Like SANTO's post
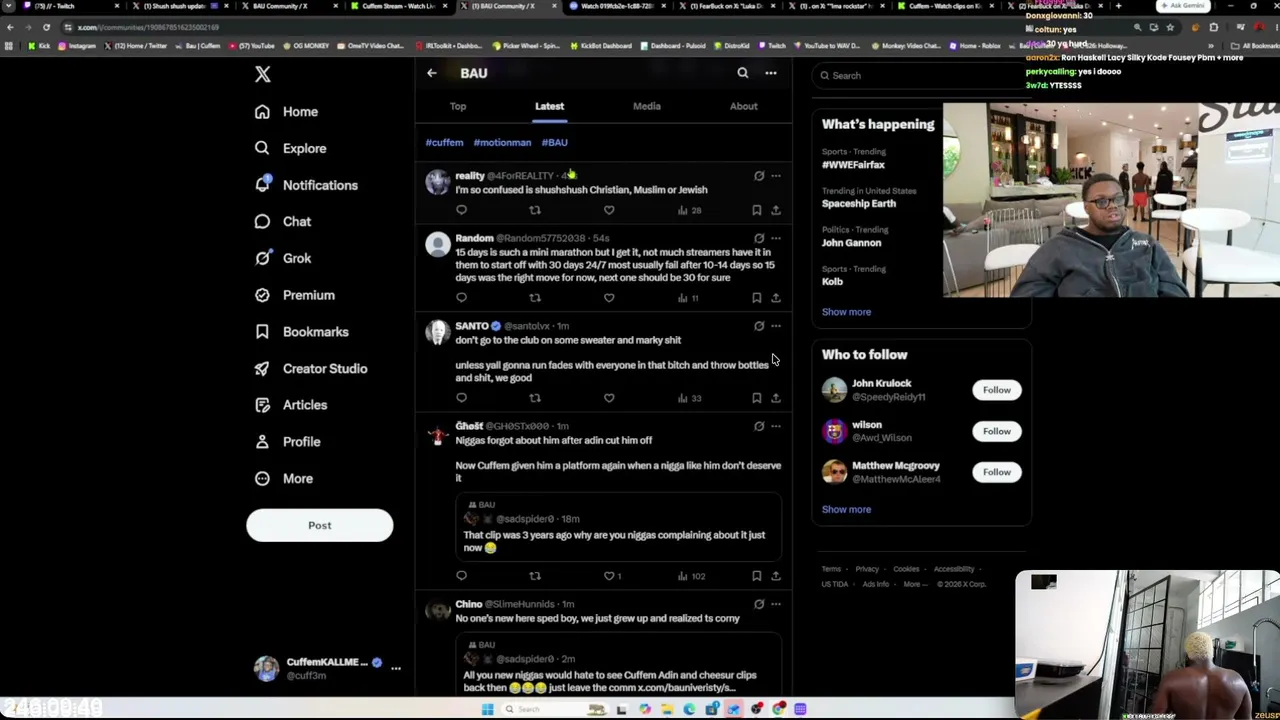1280x720 pixels. tap(609, 398)
